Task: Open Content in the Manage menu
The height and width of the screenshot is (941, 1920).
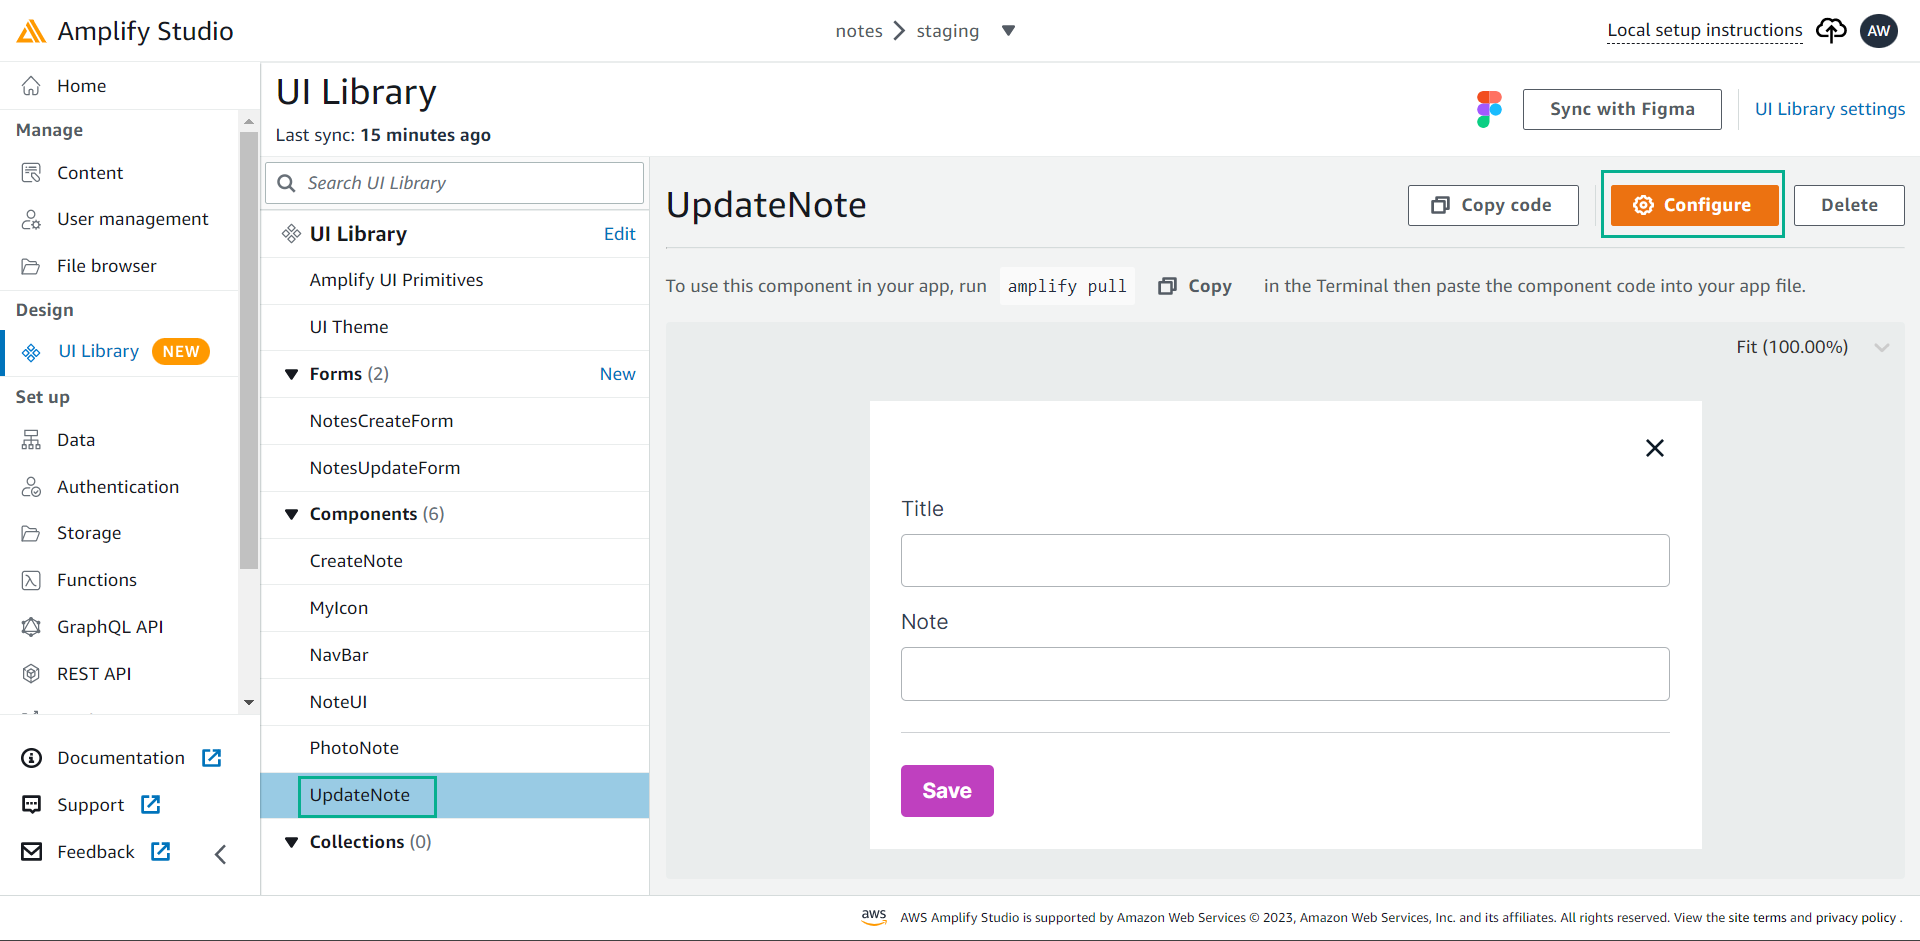Action: (90, 173)
